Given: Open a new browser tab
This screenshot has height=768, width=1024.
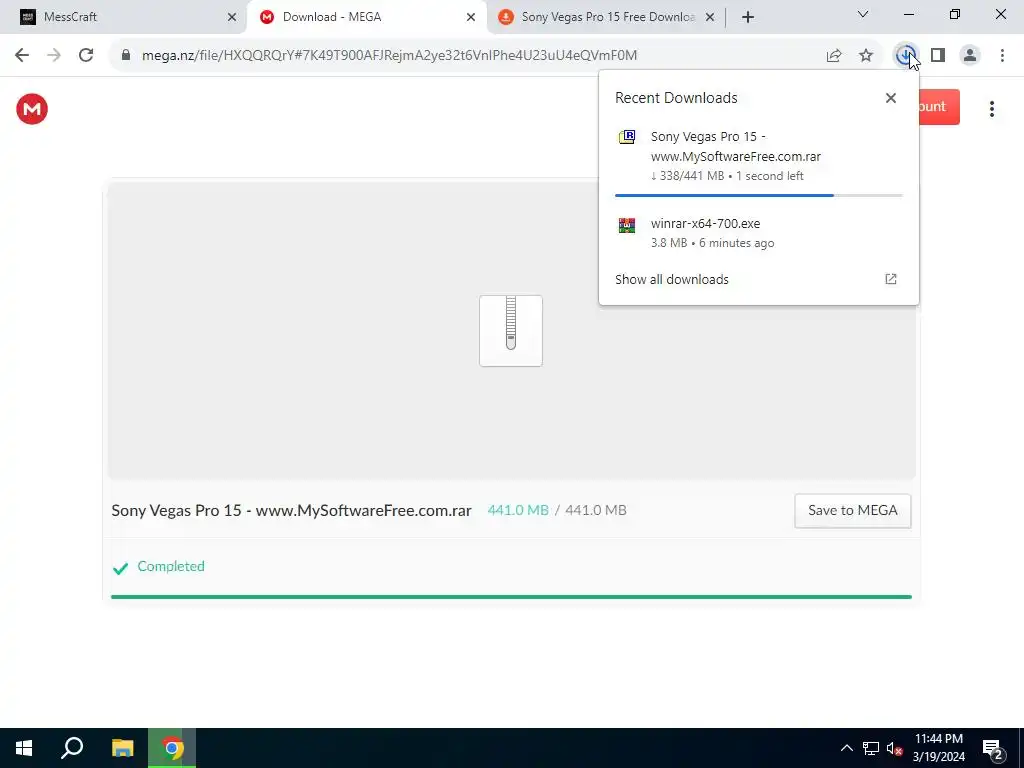Looking at the screenshot, I should point(748,17).
